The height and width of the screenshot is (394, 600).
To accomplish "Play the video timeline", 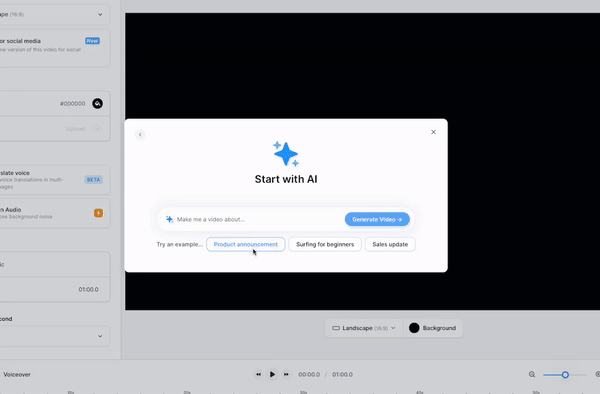I will pos(272,374).
